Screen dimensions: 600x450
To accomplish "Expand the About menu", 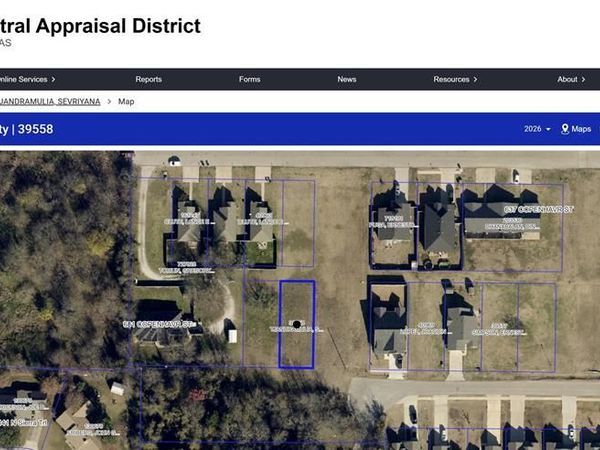I will click(571, 79).
